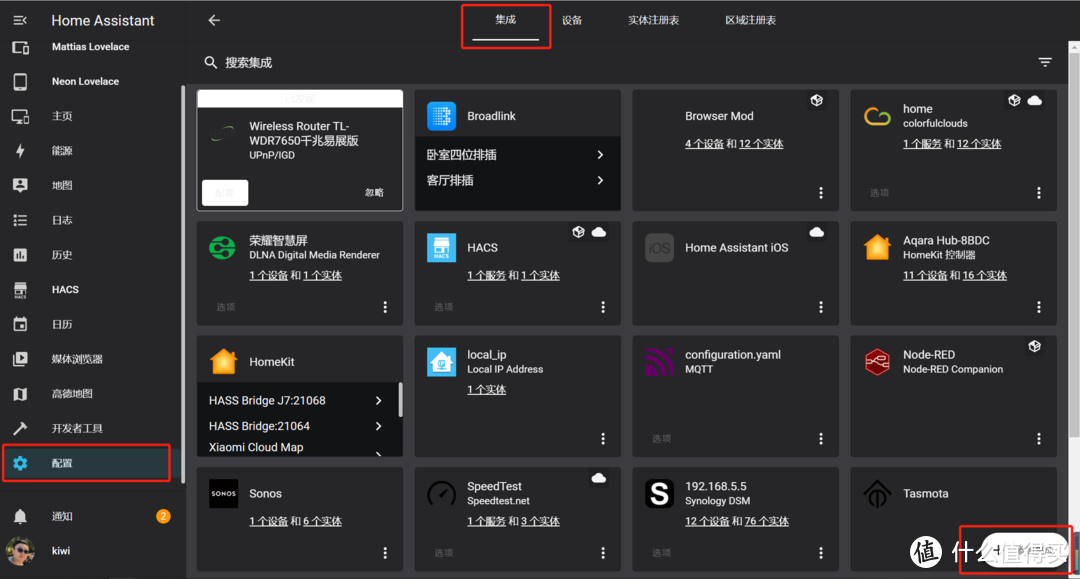Open the filter options icon beside search
Viewport: 1080px width, 579px height.
(1045, 62)
